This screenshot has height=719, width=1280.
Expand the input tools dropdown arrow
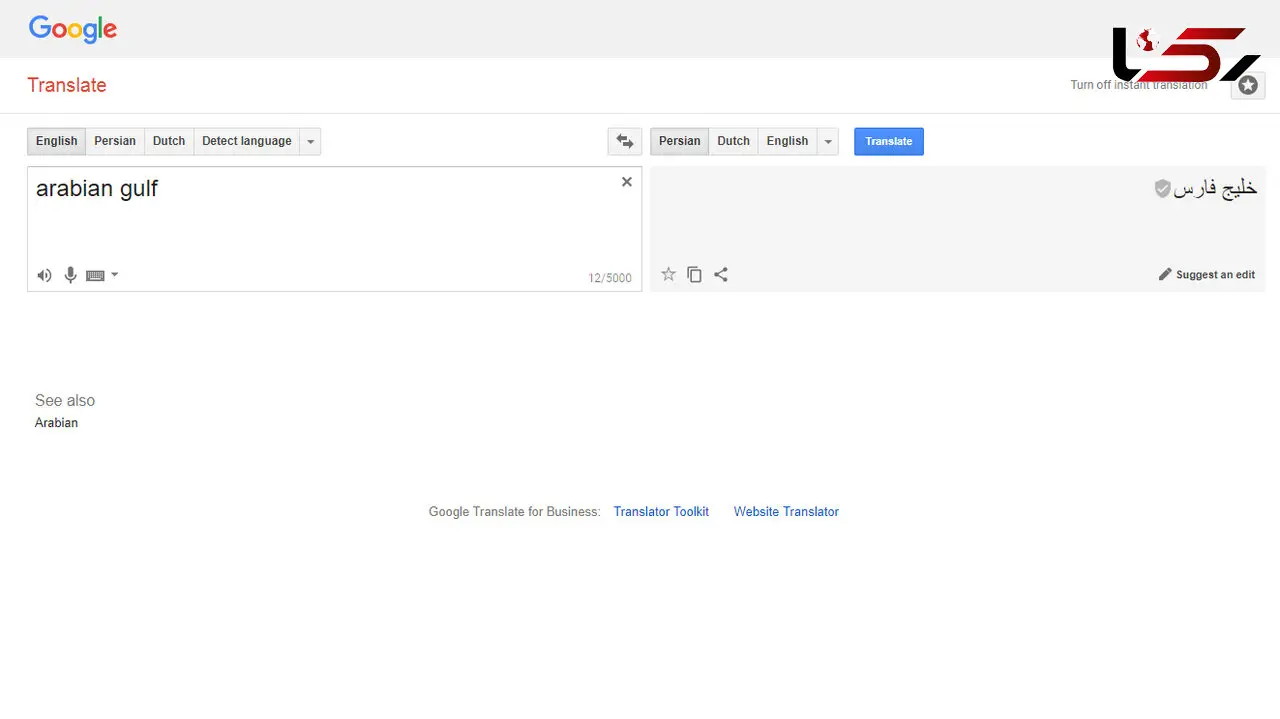pos(114,275)
